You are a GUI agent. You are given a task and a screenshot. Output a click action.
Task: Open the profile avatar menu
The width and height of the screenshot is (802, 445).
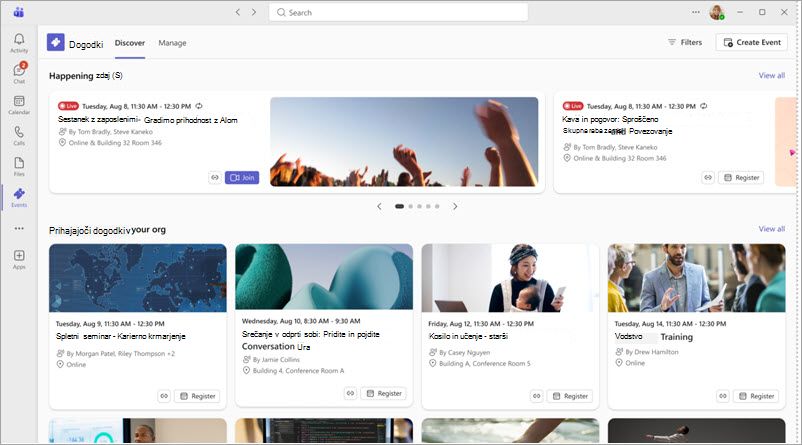pyautogui.click(x=717, y=12)
